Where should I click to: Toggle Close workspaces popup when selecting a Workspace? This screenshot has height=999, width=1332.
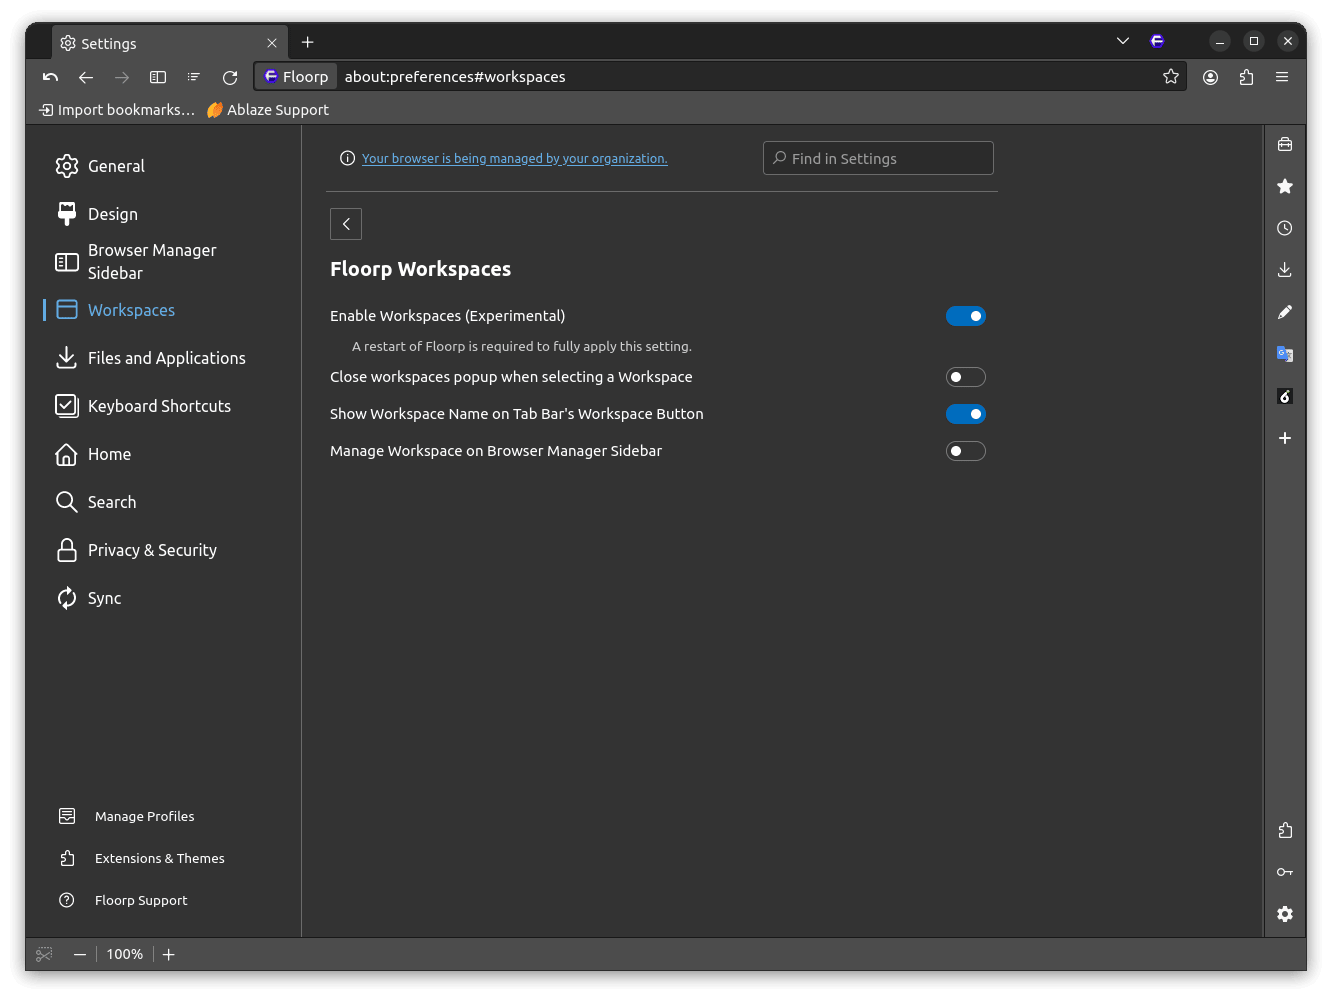pyautogui.click(x=966, y=377)
